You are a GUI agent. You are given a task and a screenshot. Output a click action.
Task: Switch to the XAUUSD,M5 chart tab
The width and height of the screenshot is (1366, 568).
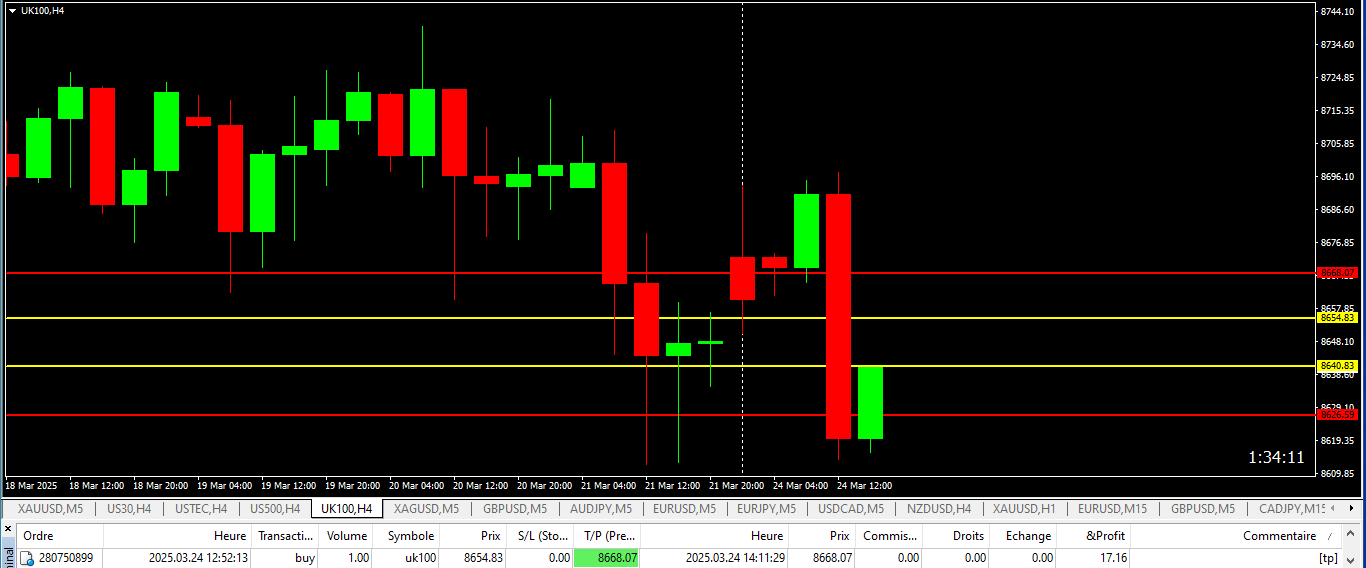[x=50, y=509]
